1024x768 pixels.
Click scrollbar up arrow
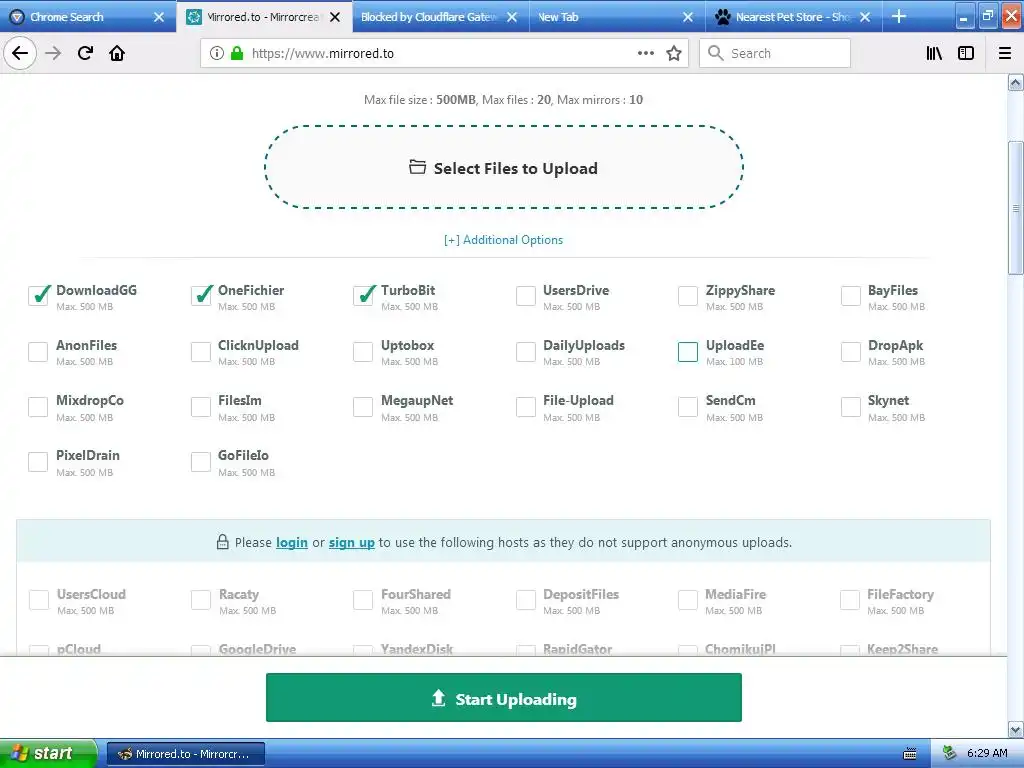(1016, 82)
